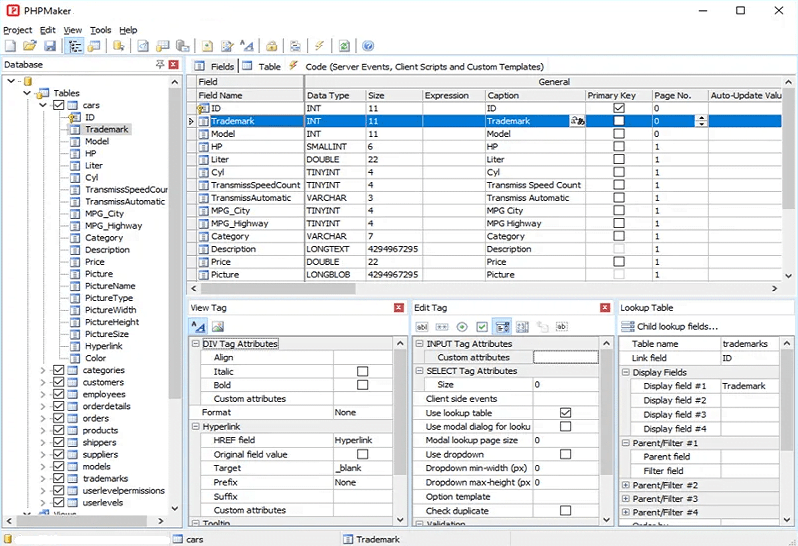Uncheck the customers table in the tree
The image size is (798, 546).
[x=58, y=382]
